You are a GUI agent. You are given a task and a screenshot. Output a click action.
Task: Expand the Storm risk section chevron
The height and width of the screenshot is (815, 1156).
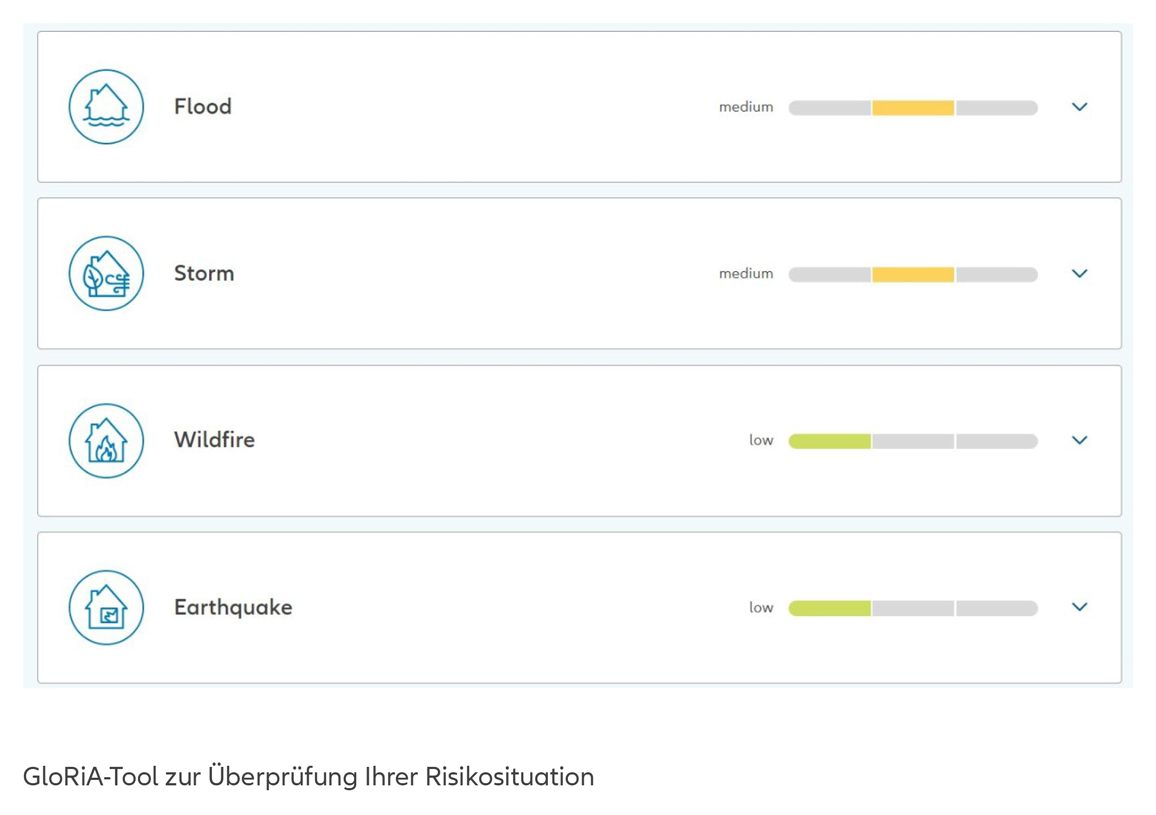(x=1079, y=274)
